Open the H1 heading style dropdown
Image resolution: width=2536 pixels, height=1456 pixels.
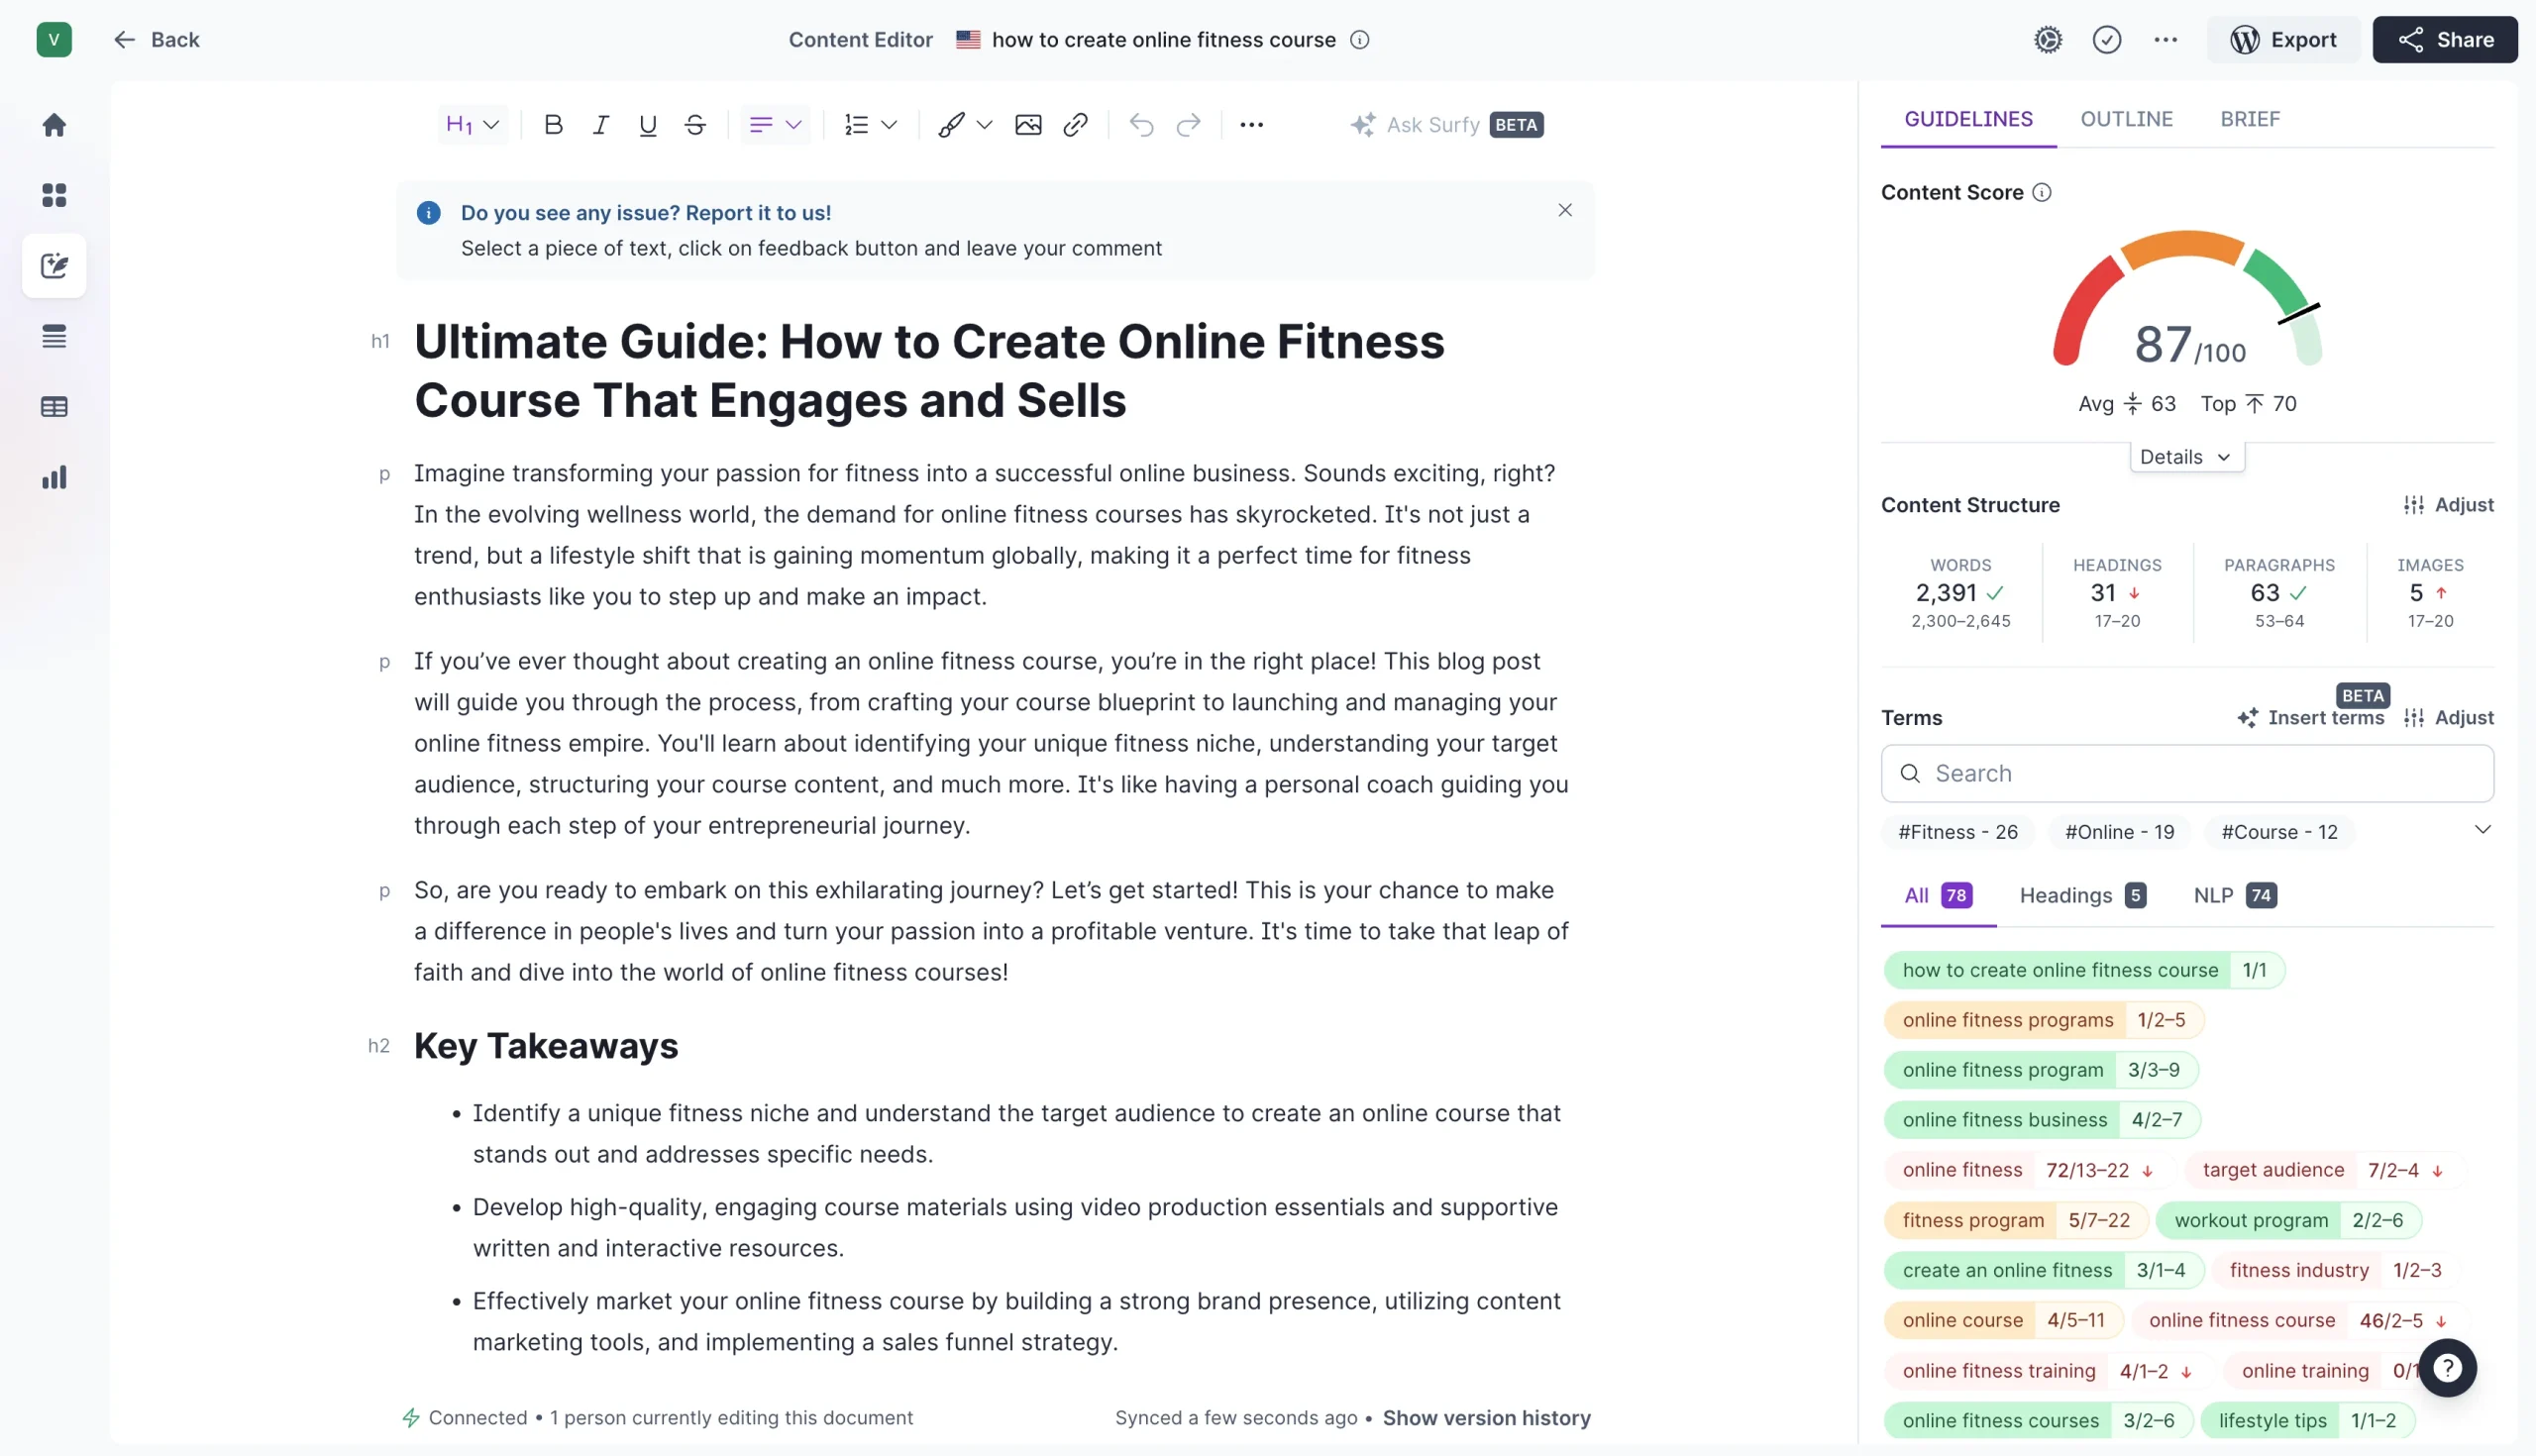(472, 125)
